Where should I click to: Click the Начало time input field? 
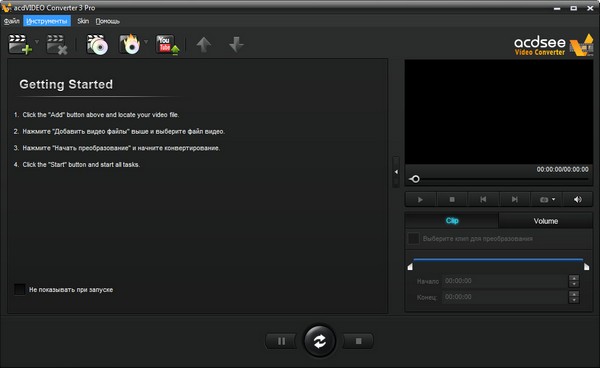click(x=505, y=281)
